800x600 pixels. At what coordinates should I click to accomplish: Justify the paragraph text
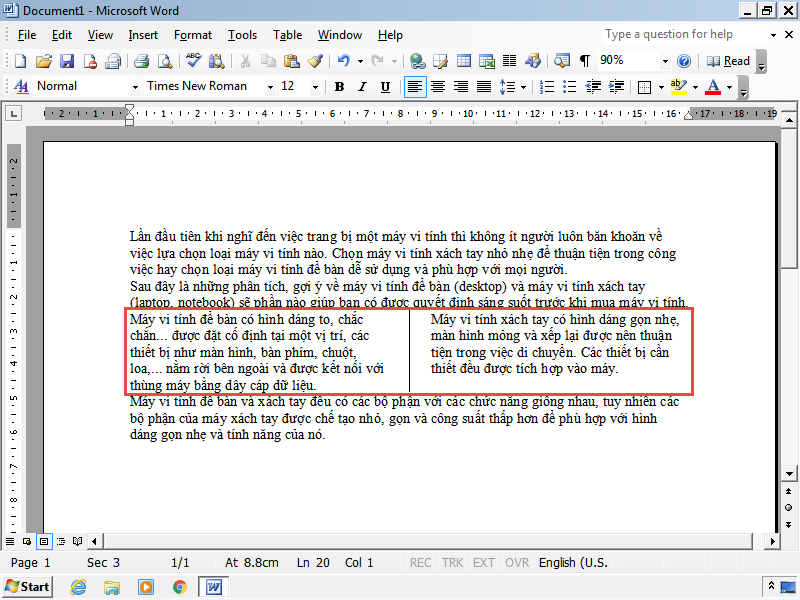(484, 87)
